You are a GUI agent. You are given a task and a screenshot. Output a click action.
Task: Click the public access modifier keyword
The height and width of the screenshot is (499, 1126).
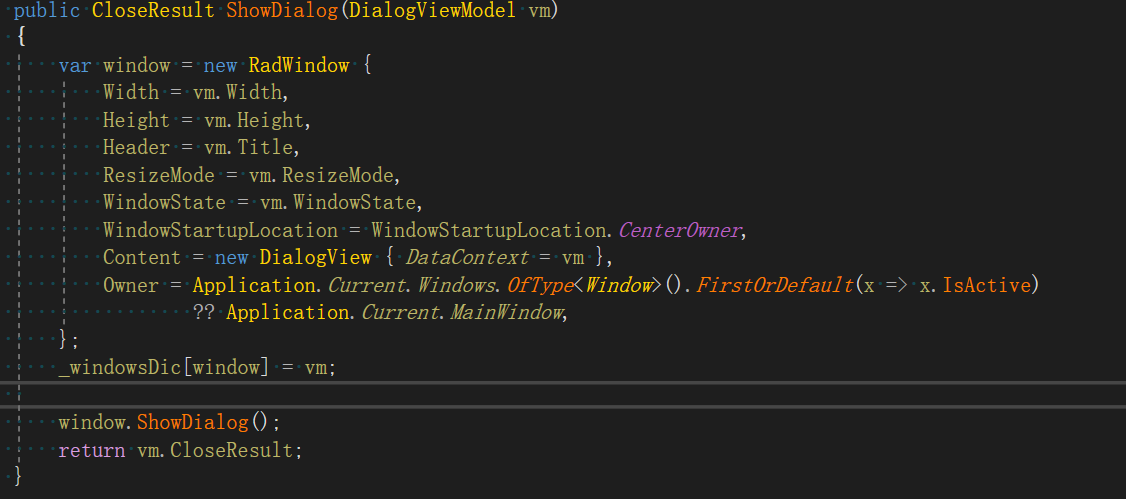click(47, 12)
